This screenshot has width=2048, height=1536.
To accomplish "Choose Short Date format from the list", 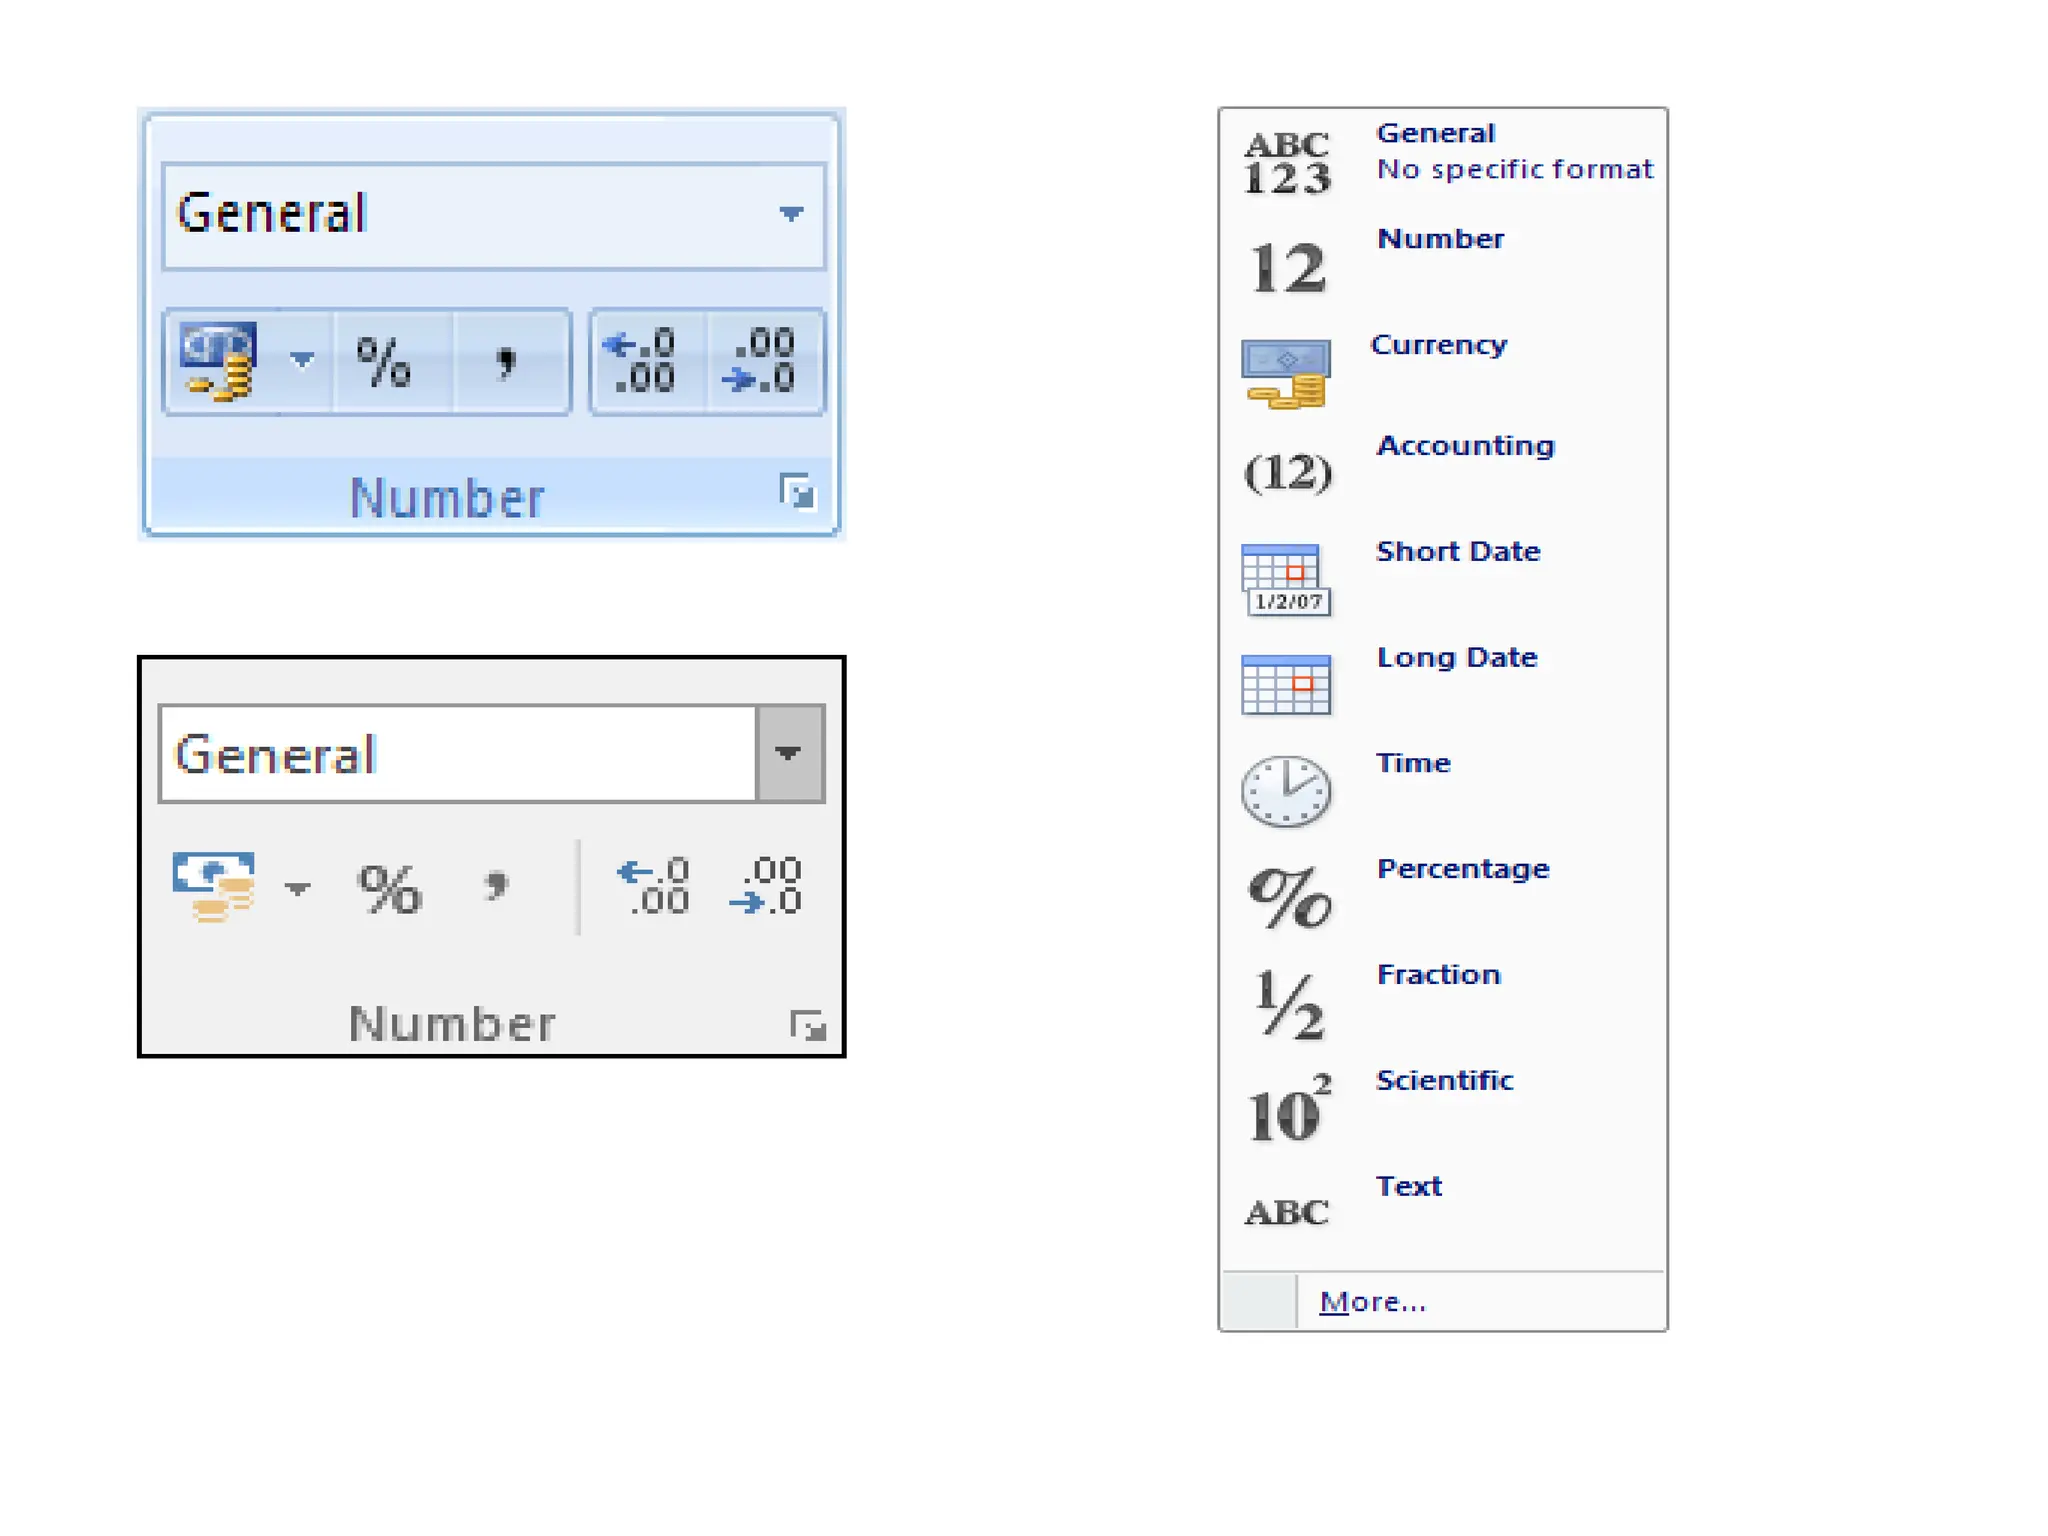I will coord(1457,552).
